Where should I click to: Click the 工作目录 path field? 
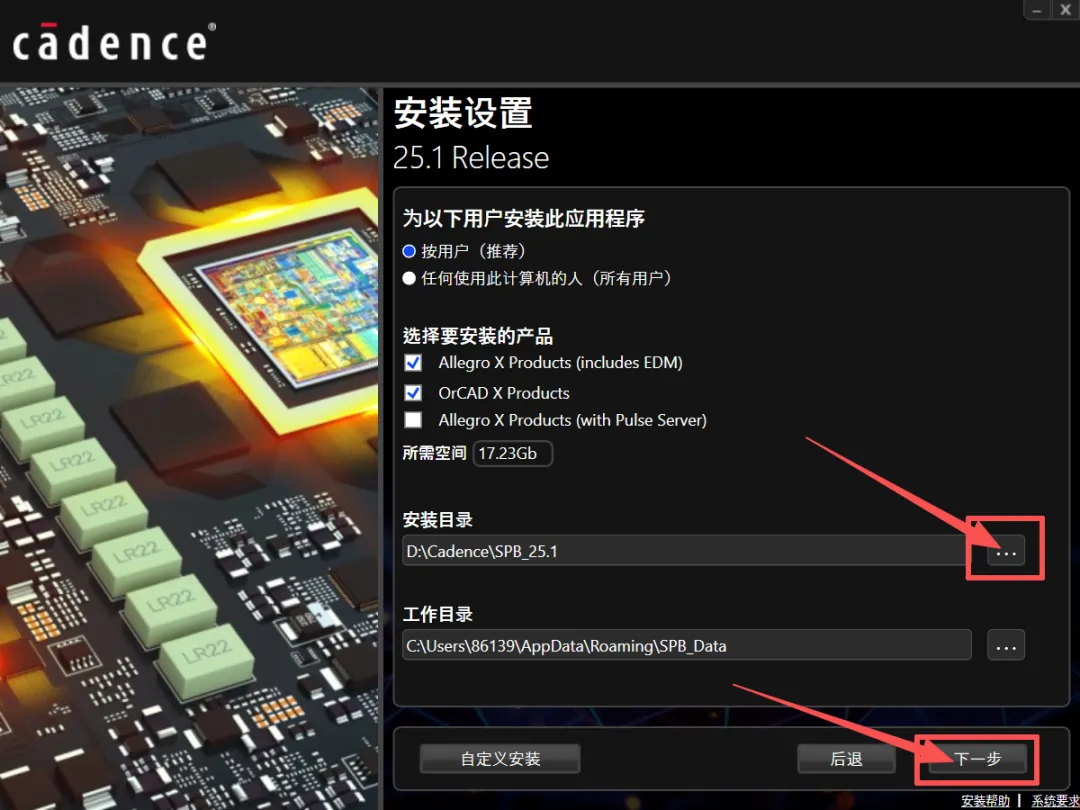point(687,646)
